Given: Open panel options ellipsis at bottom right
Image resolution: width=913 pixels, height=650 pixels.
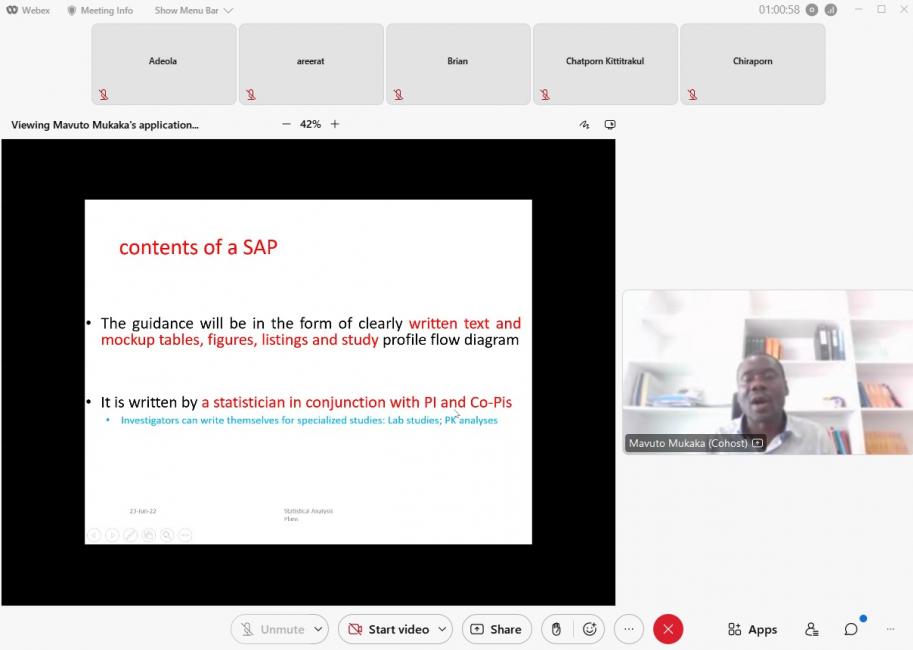Looking at the screenshot, I should click(x=890, y=629).
